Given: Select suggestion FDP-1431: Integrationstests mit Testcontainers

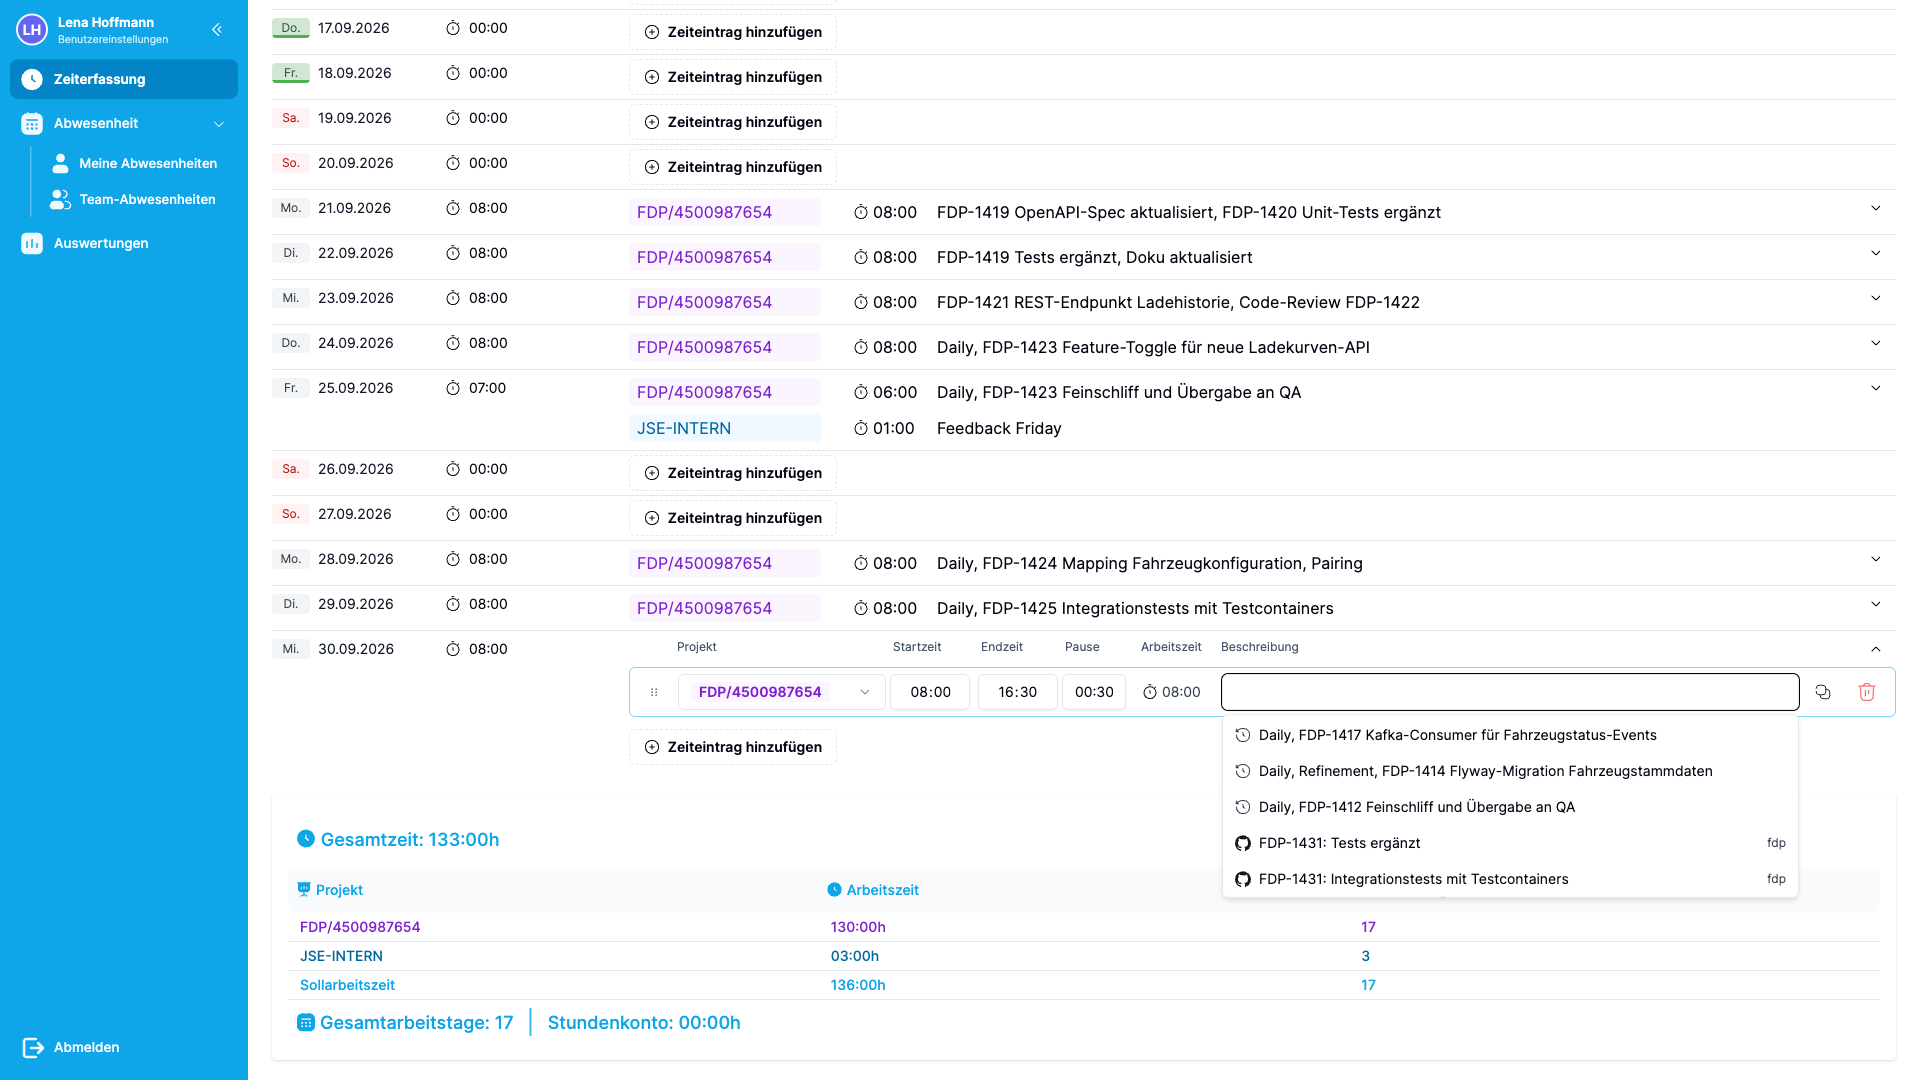Looking at the screenshot, I should click(x=1510, y=879).
